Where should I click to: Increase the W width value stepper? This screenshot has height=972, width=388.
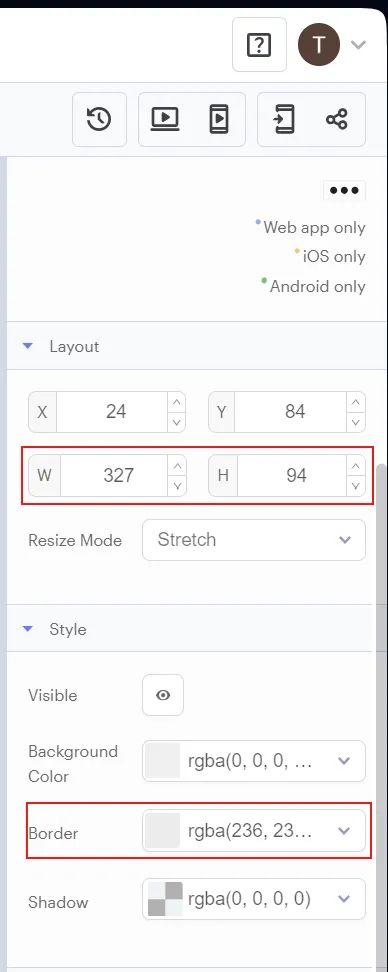[x=177, y=466]
